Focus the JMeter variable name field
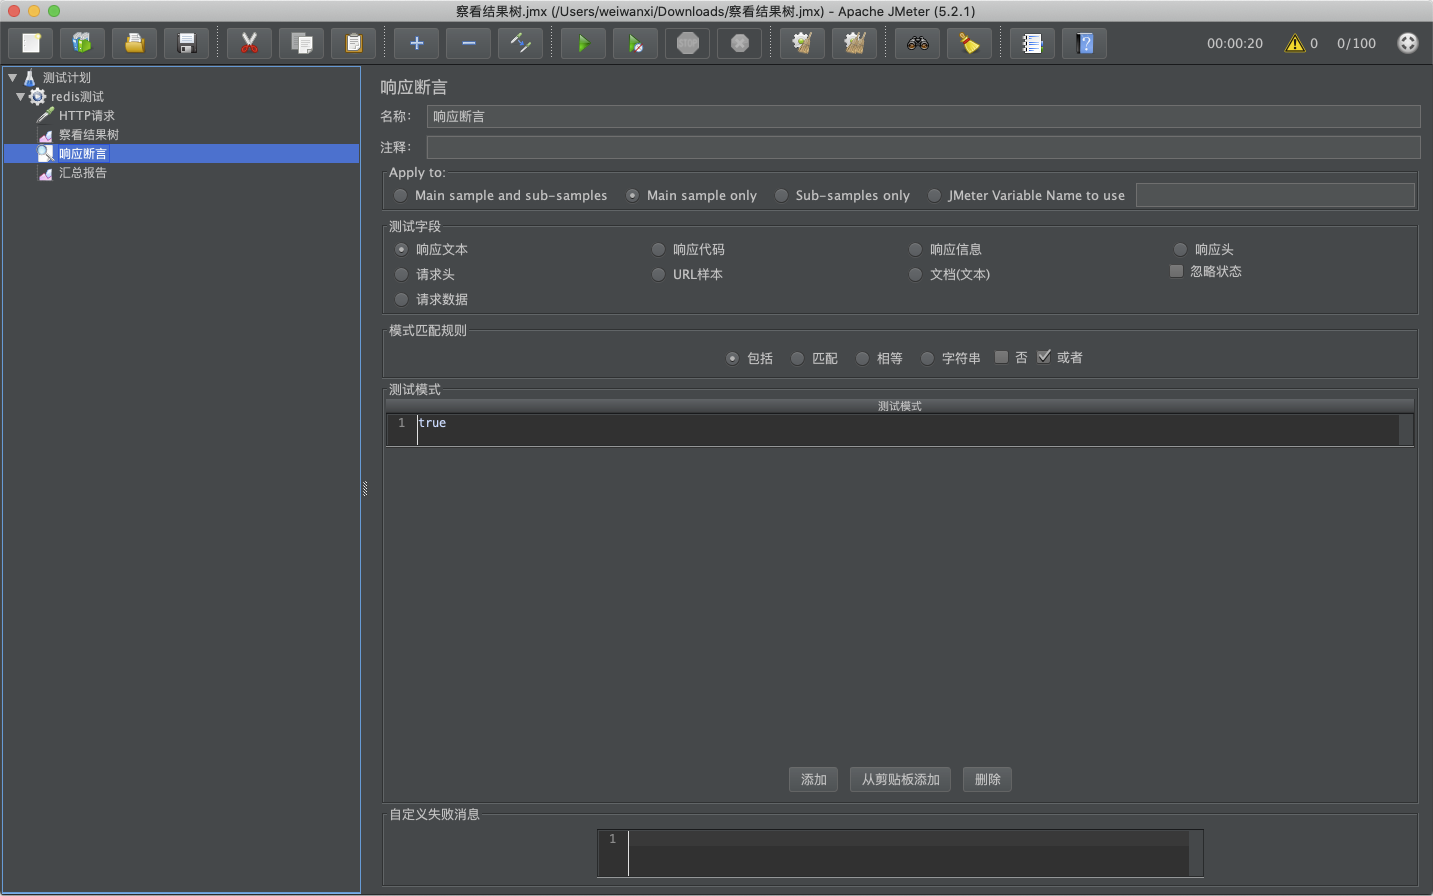Viewport: 1433px width, 896px height. [x=1276, y=195]
